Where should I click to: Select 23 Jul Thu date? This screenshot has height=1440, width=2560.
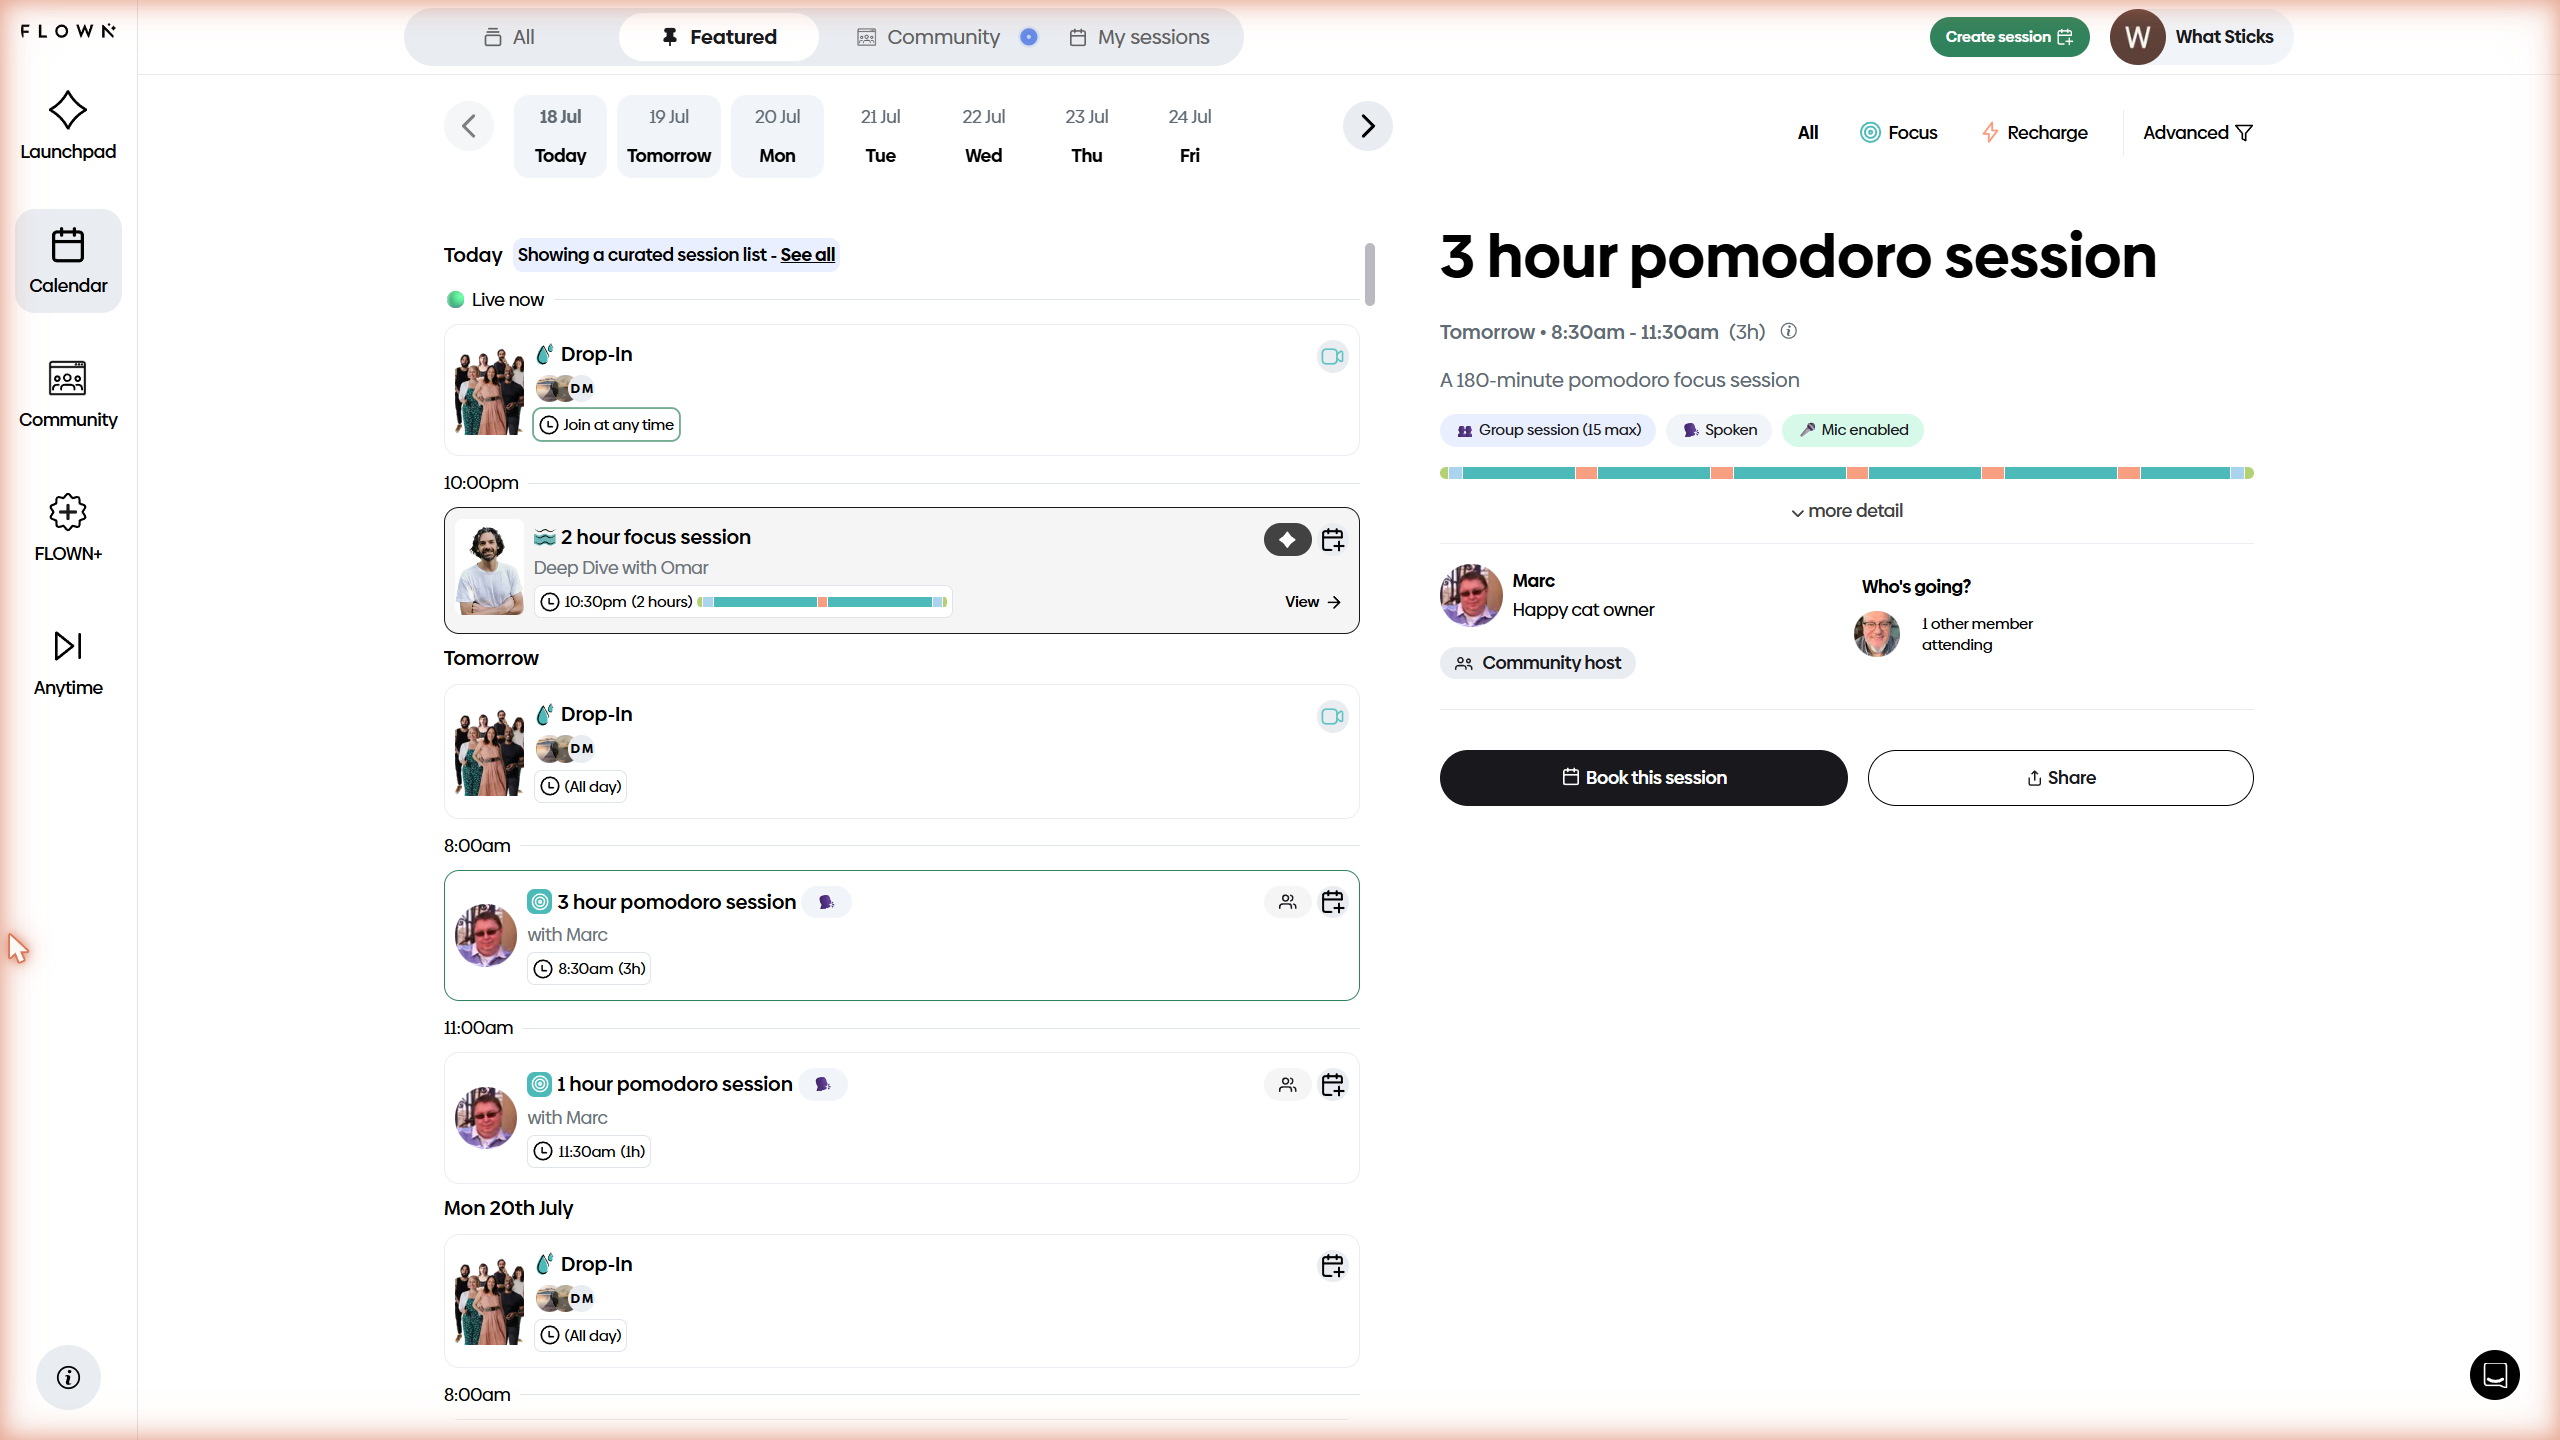pyautogui.click(x=1086, y=136)
